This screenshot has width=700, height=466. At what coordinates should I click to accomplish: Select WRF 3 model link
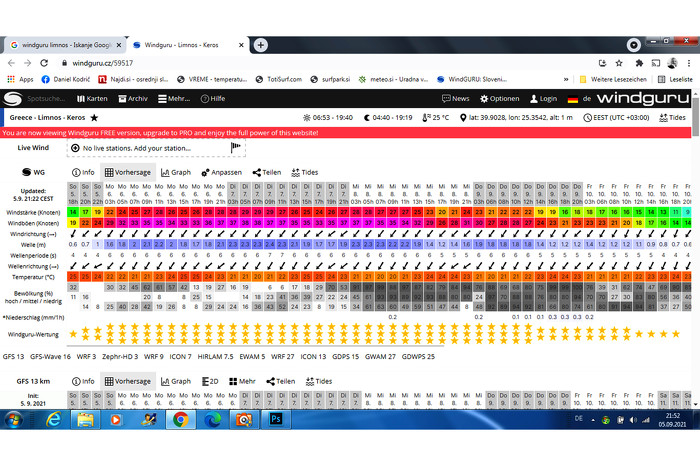point(86,357)
